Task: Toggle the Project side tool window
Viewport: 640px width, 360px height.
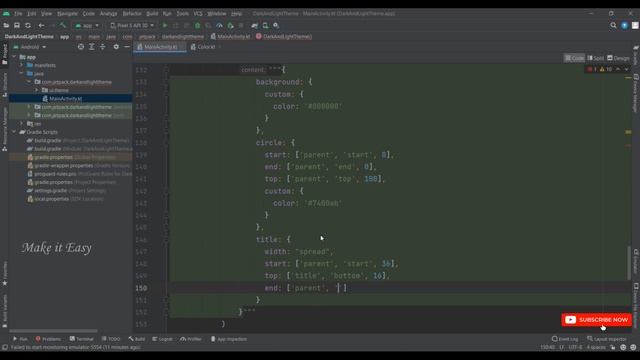Action: (4, 54)
